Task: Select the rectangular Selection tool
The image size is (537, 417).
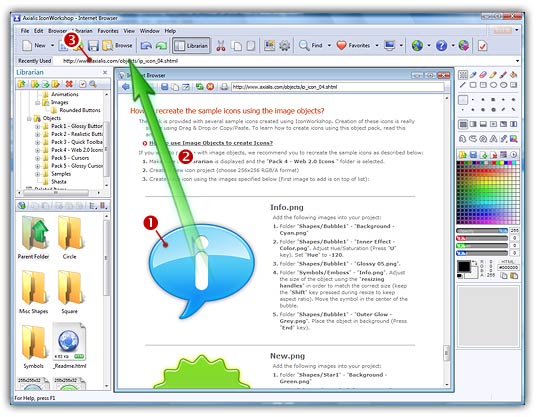Action: click(463, 75)
